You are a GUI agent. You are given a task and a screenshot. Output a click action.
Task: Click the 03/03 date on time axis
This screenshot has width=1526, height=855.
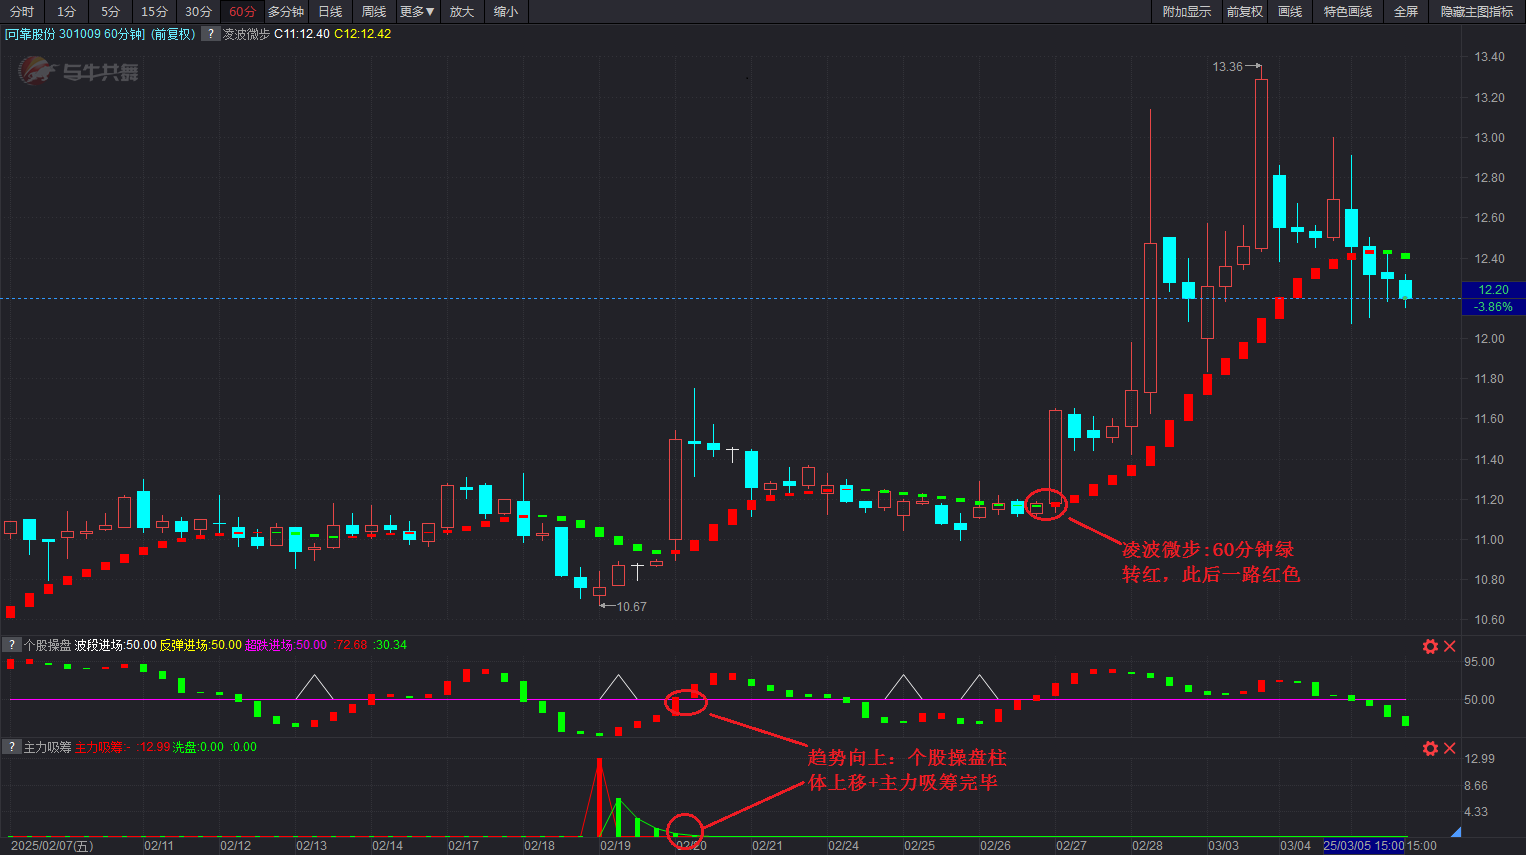pyautogui.click(x=1223, y=846)
